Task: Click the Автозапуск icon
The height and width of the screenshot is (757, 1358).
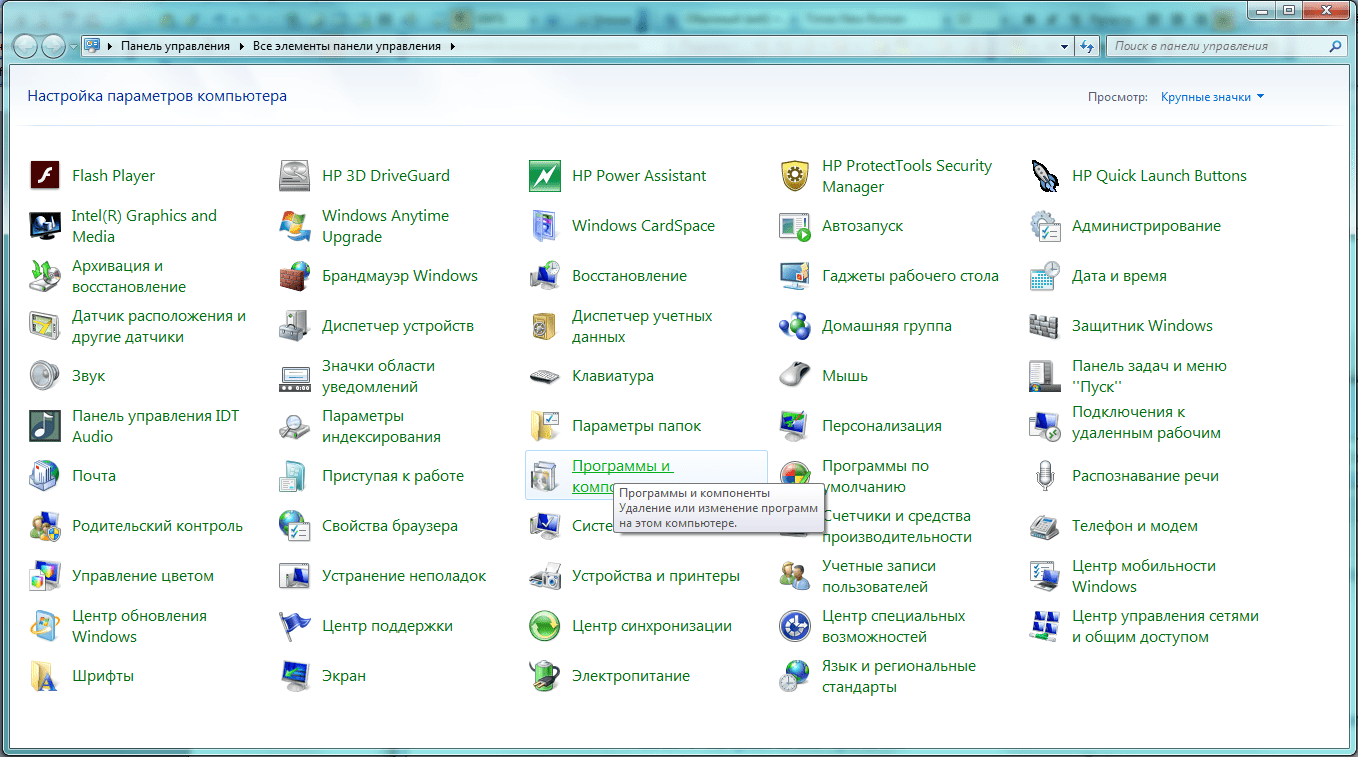Action: (795, 226)
